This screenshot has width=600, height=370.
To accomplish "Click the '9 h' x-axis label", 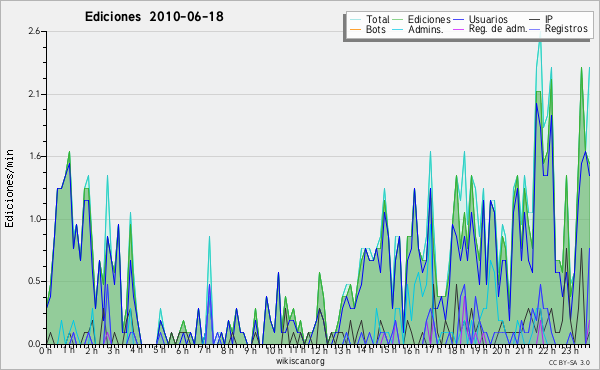I will click(251, 350).
